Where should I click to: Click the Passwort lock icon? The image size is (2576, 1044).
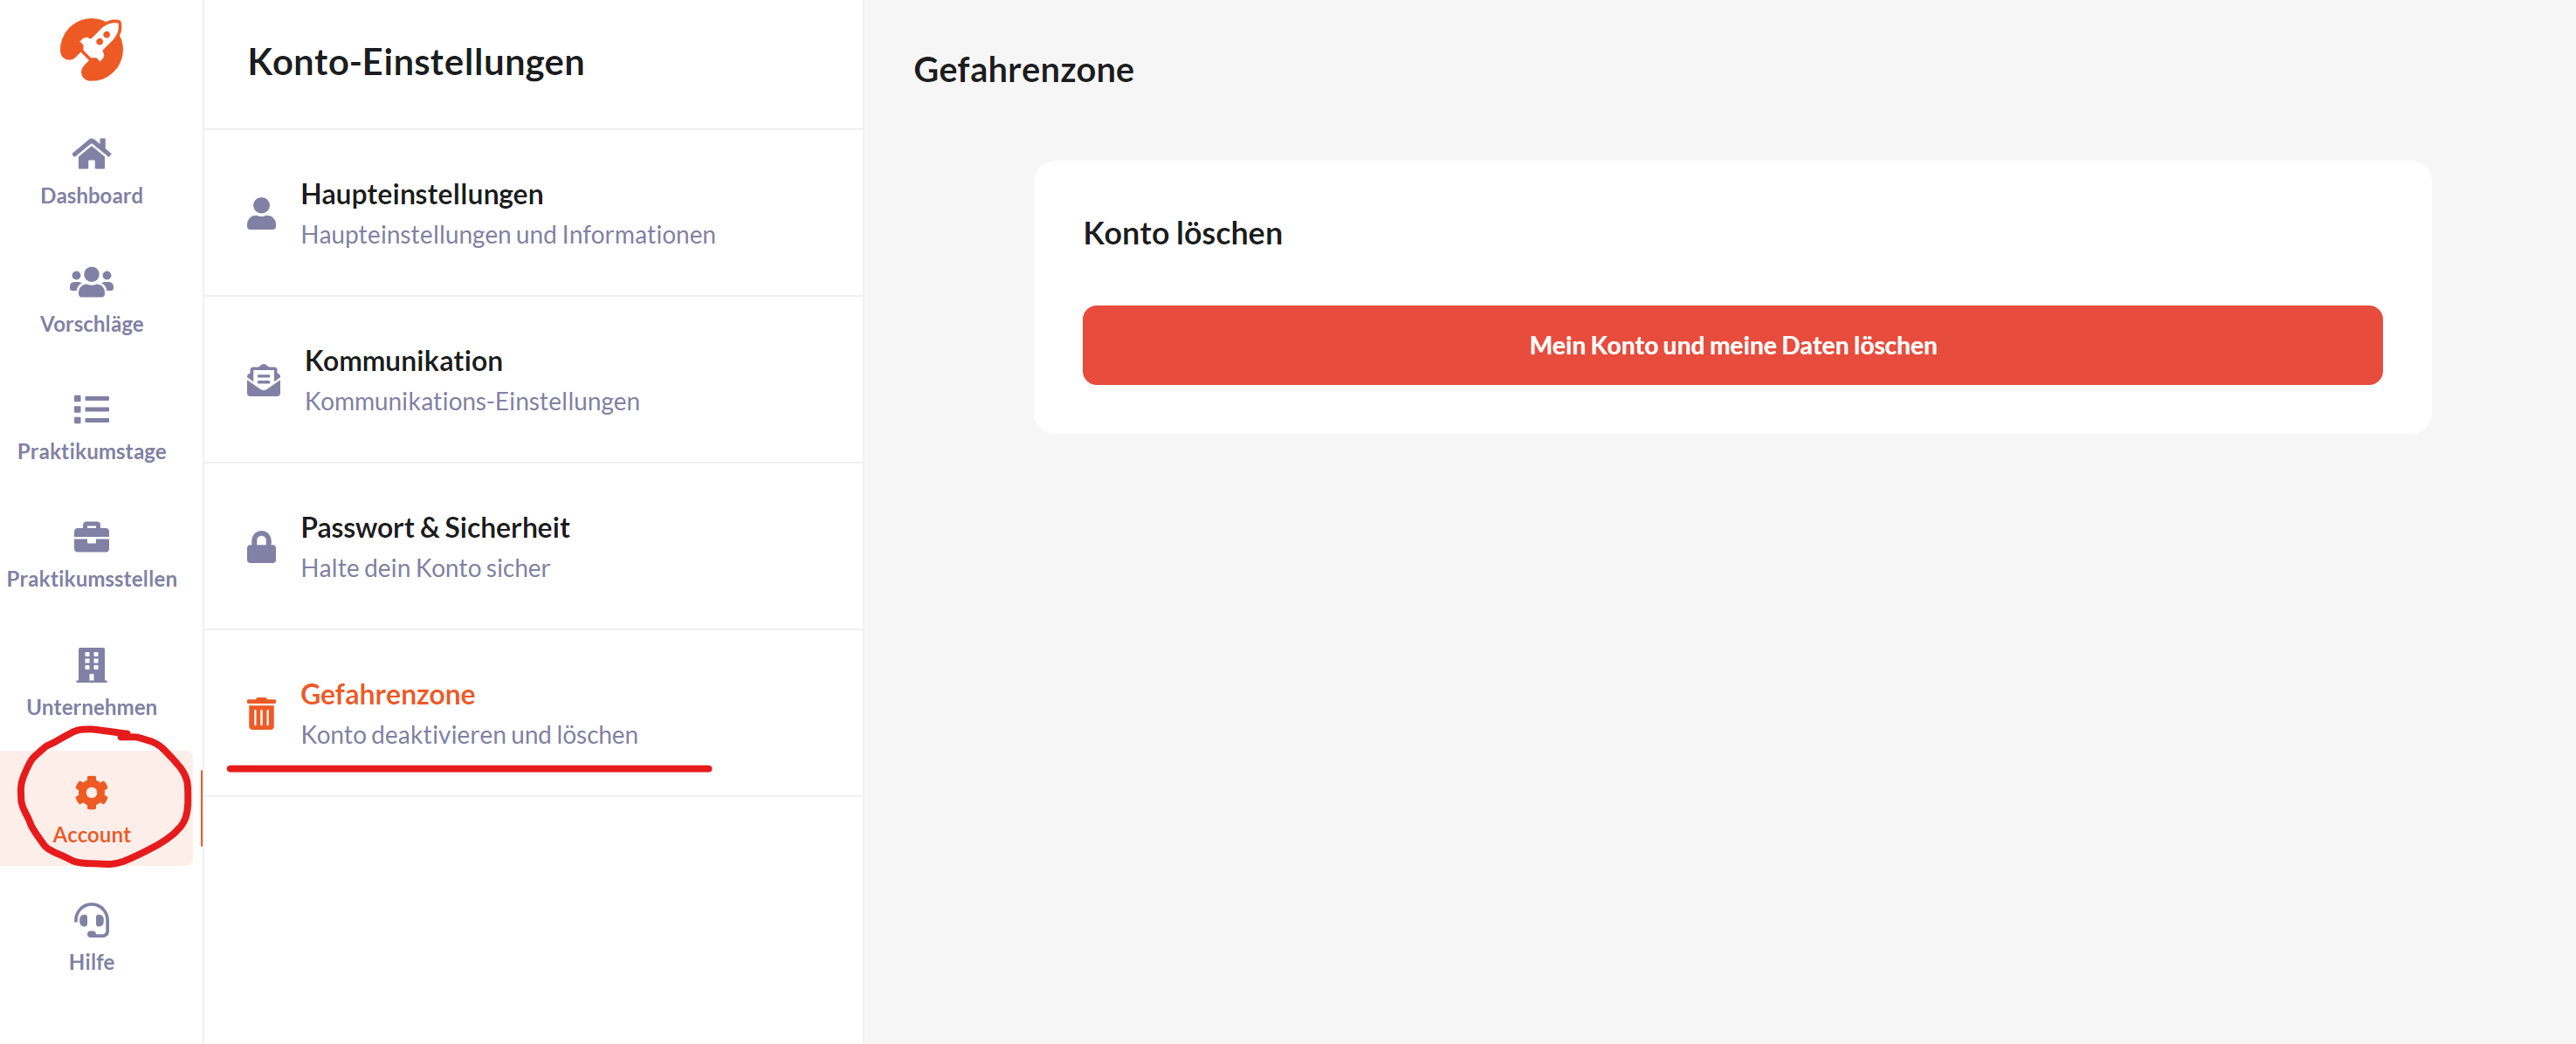click(x=261, y=547)
